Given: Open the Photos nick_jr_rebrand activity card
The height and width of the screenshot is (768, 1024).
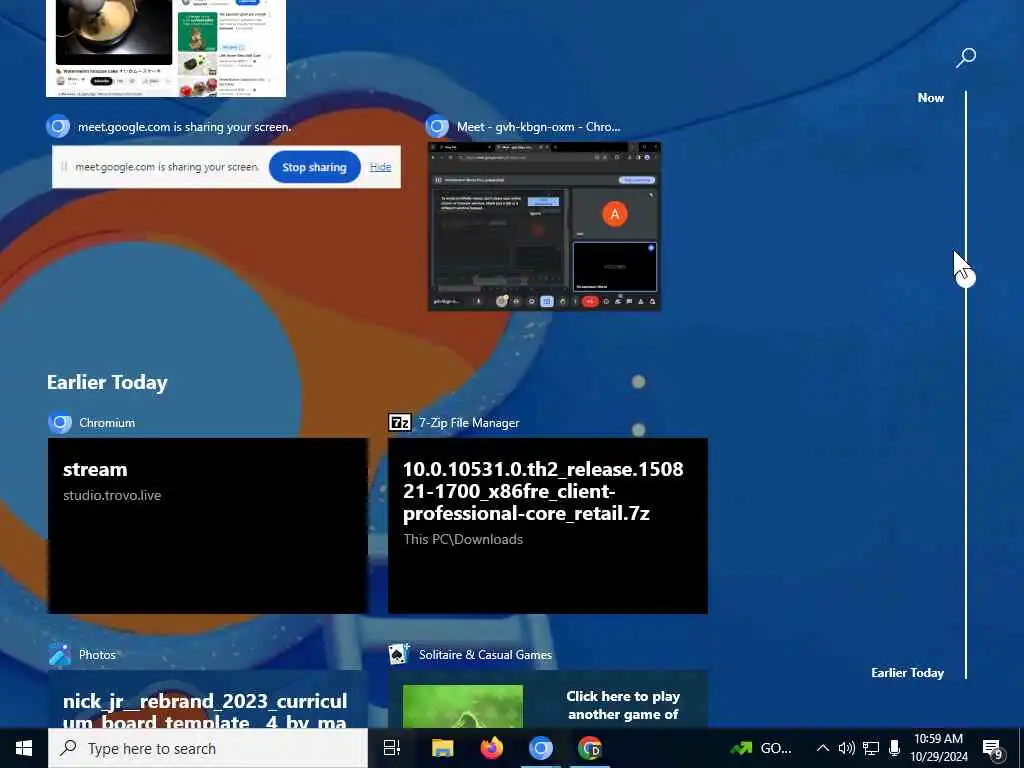Looking at the screenshot, I should click(x=208, y=699).
